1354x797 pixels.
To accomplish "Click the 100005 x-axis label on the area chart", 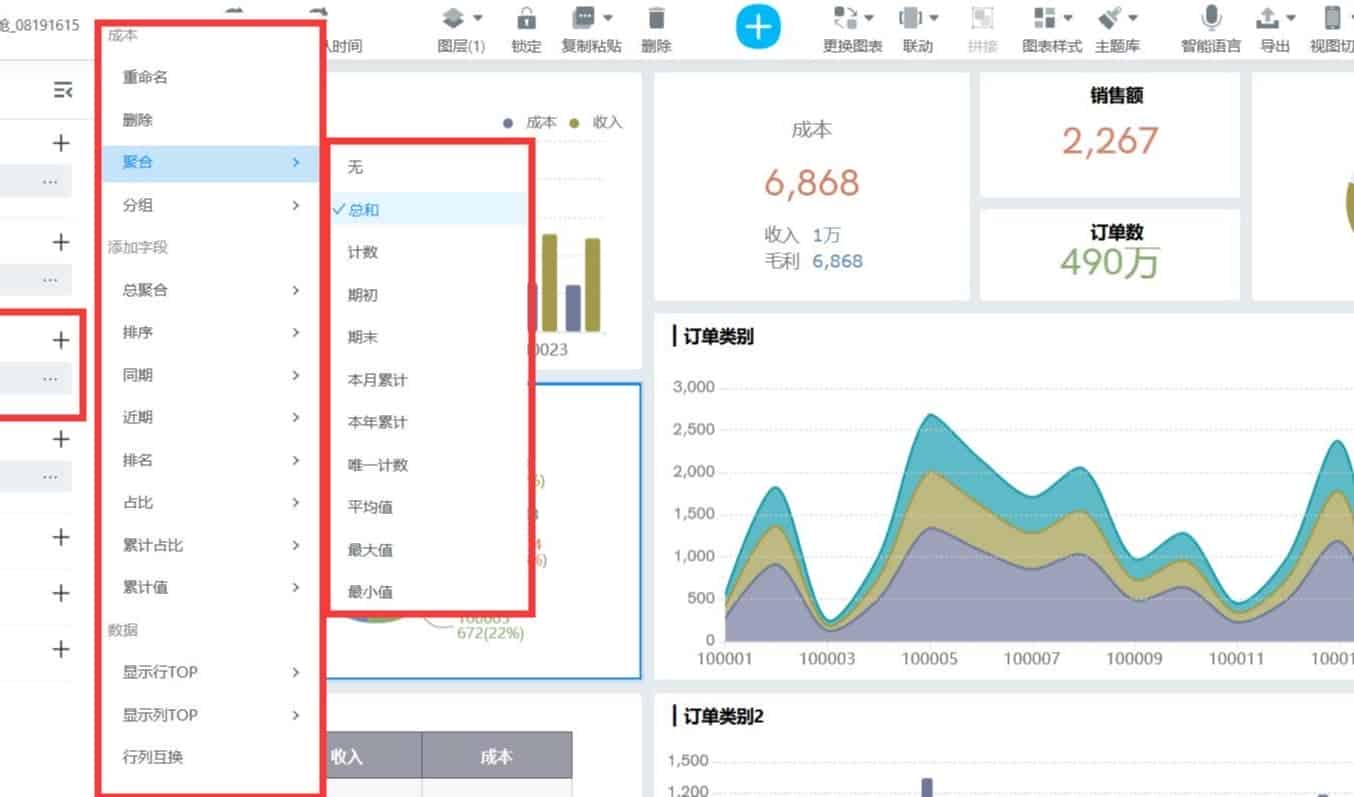I will tap(930, 659).
